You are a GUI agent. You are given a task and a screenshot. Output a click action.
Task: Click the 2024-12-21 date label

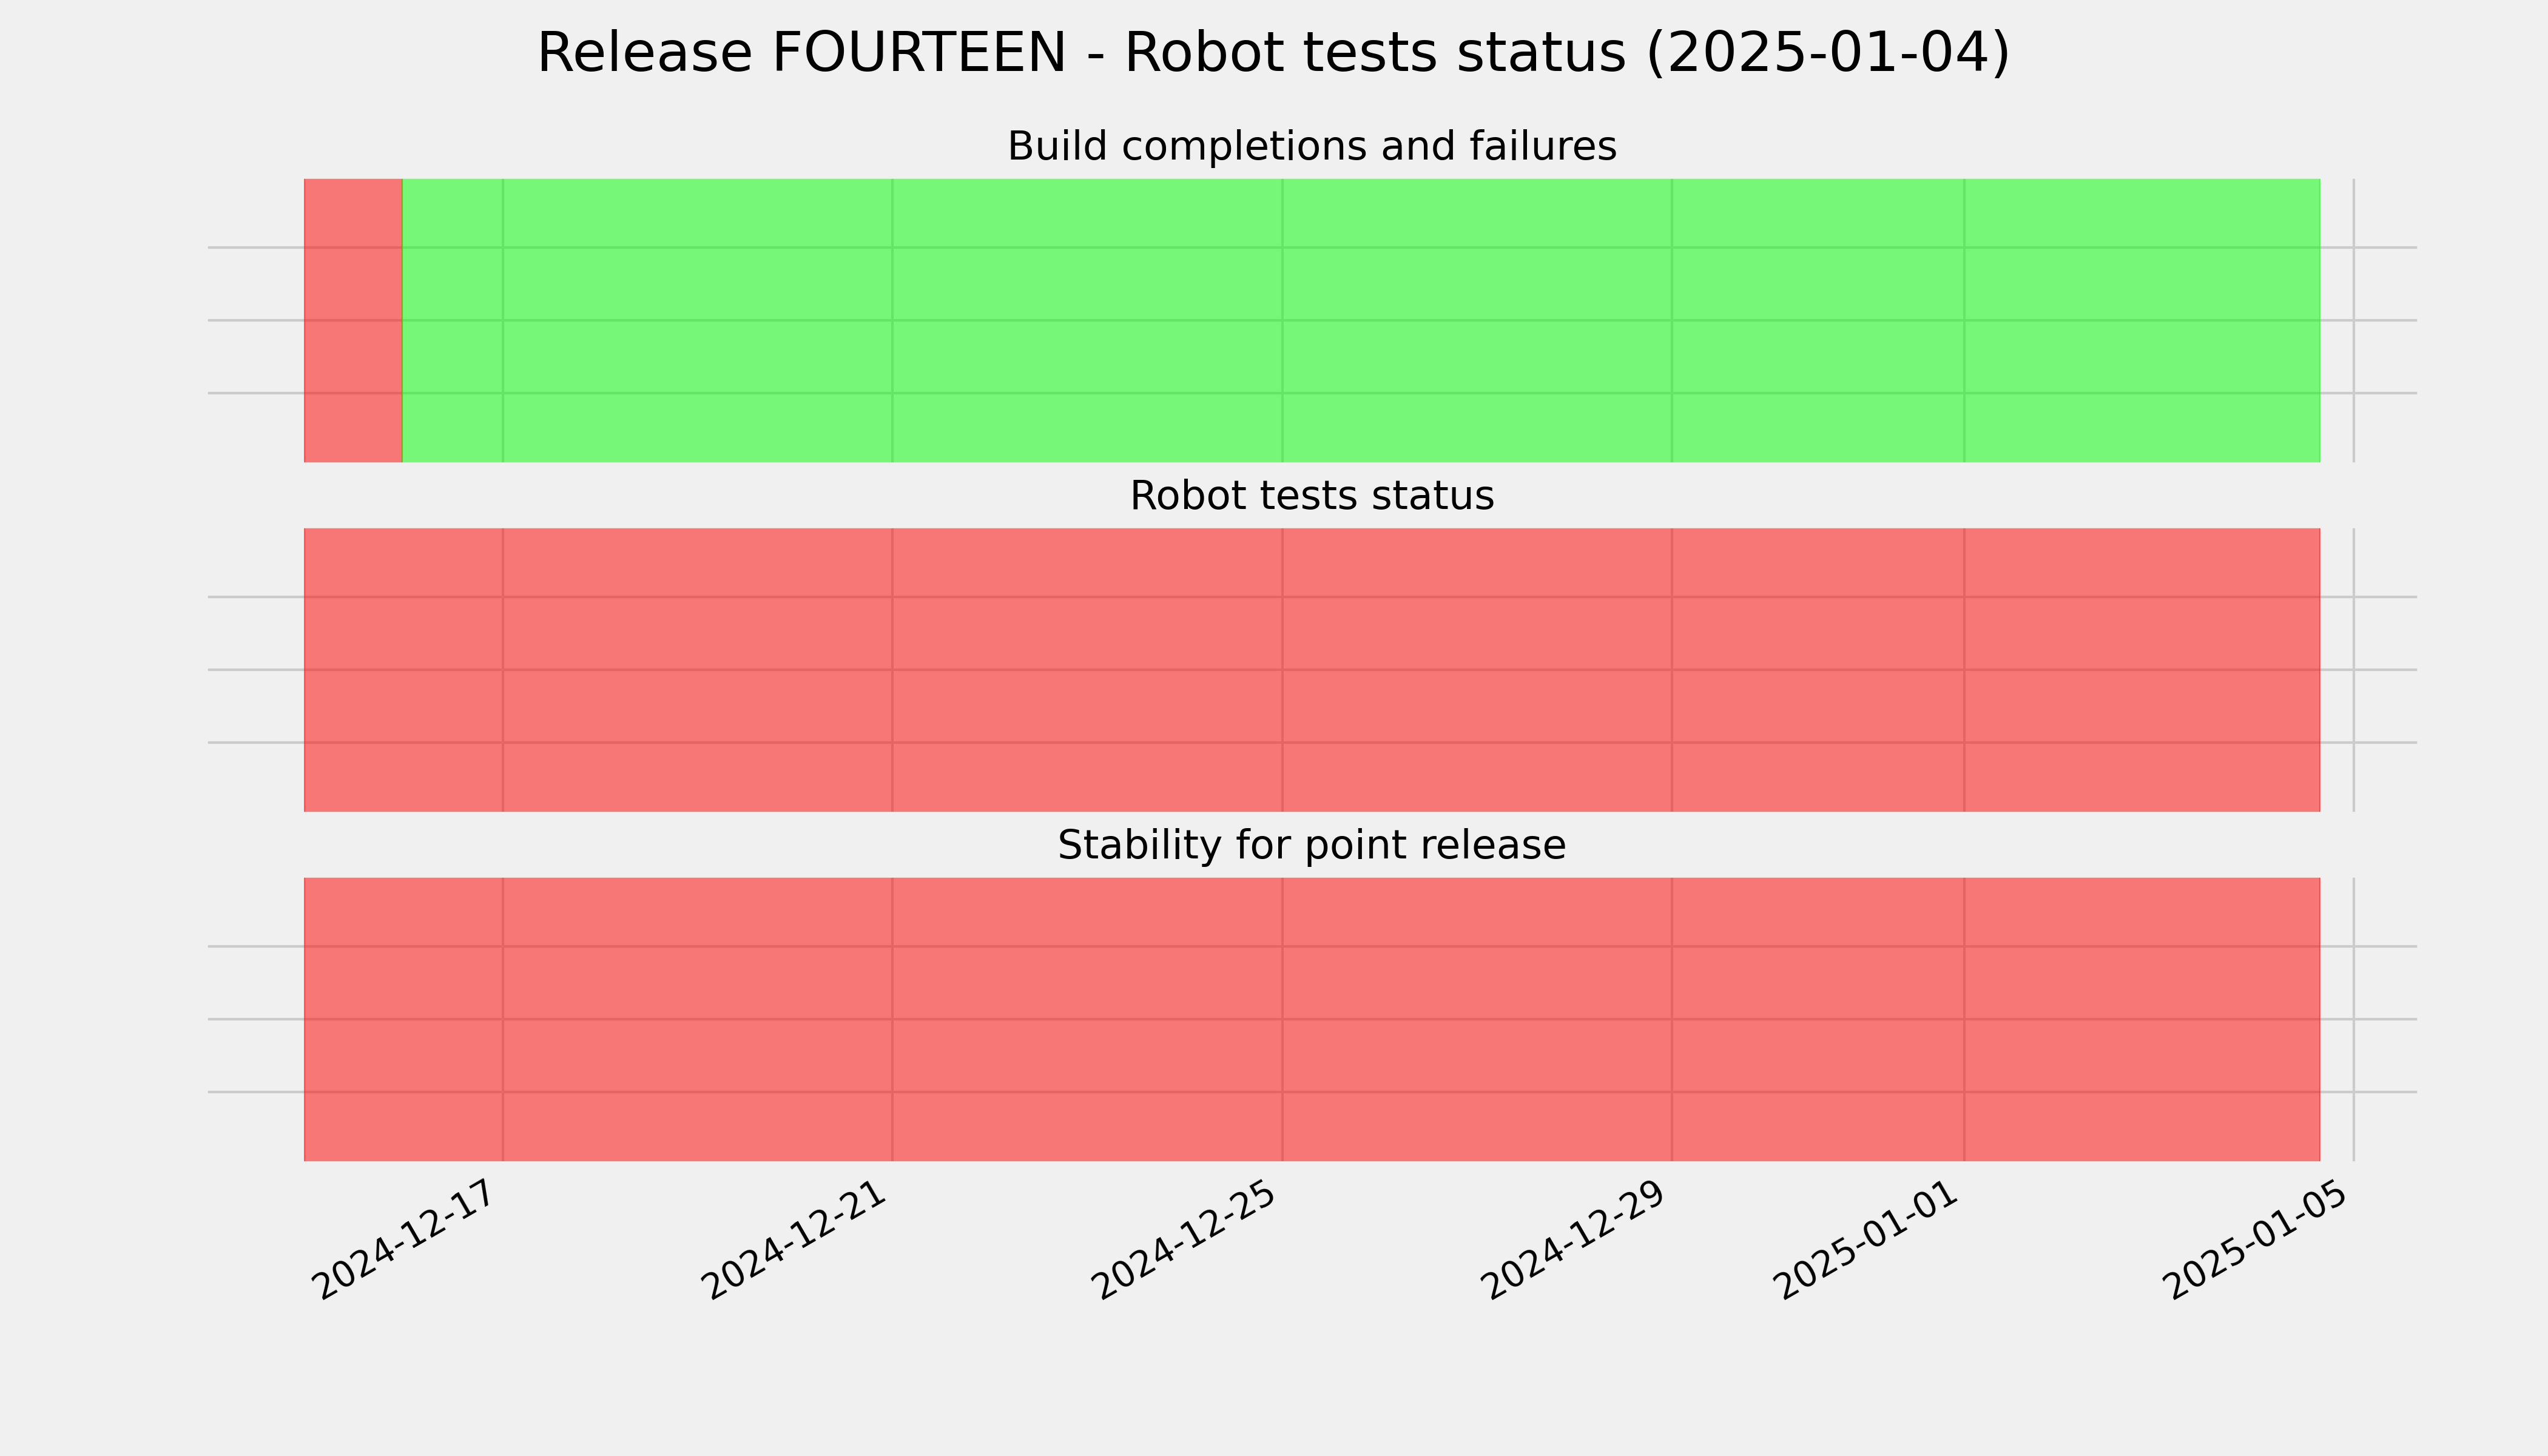pos(794,1240)
